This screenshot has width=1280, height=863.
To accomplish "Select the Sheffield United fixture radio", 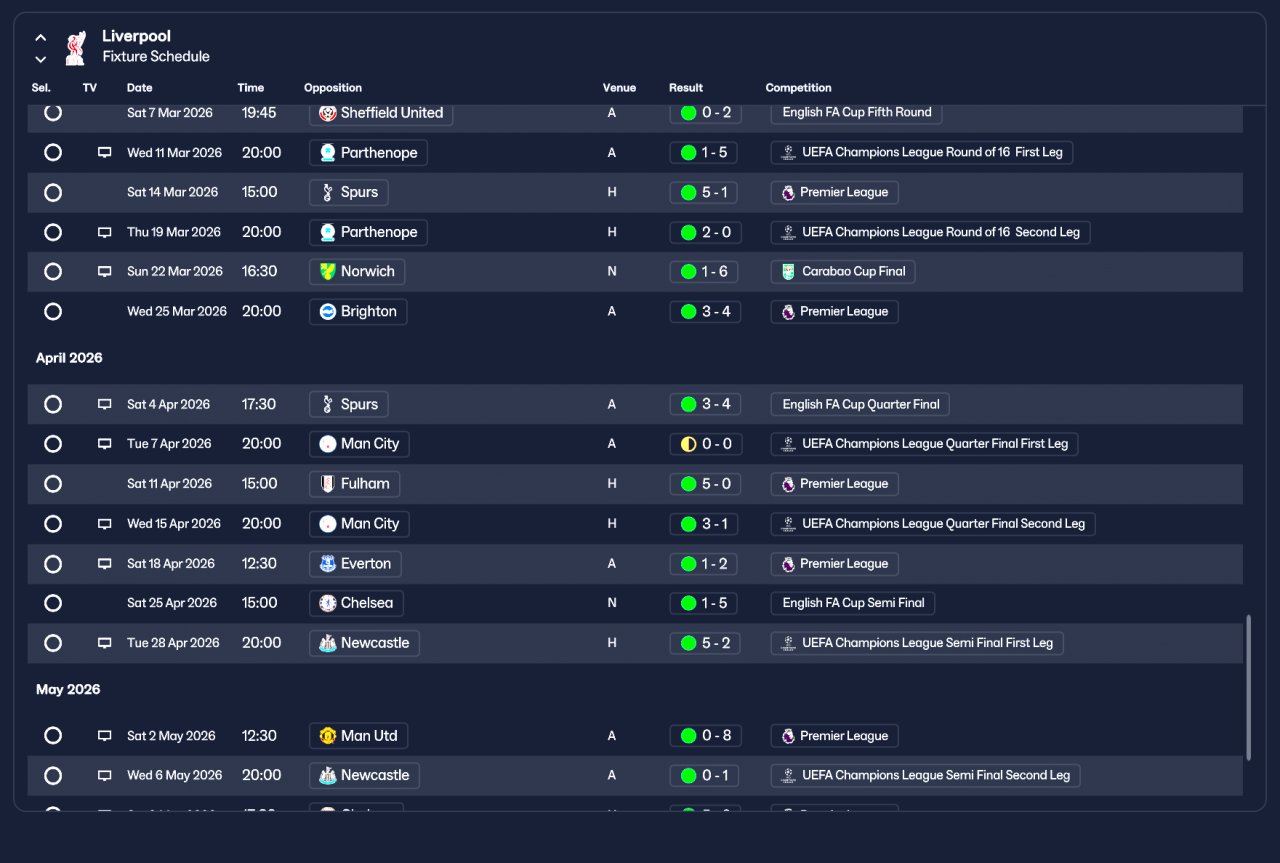I will (x=53, y=113).
